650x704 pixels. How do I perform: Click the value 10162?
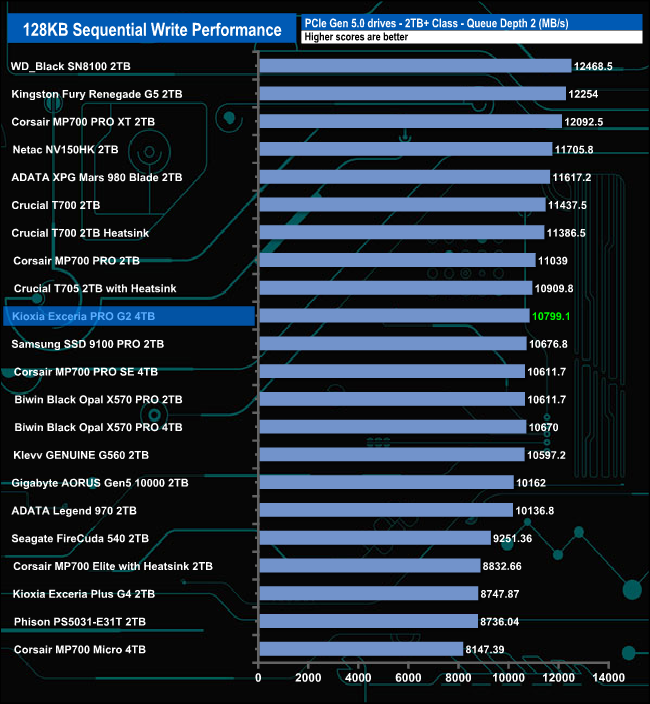[x=531, y=483]
